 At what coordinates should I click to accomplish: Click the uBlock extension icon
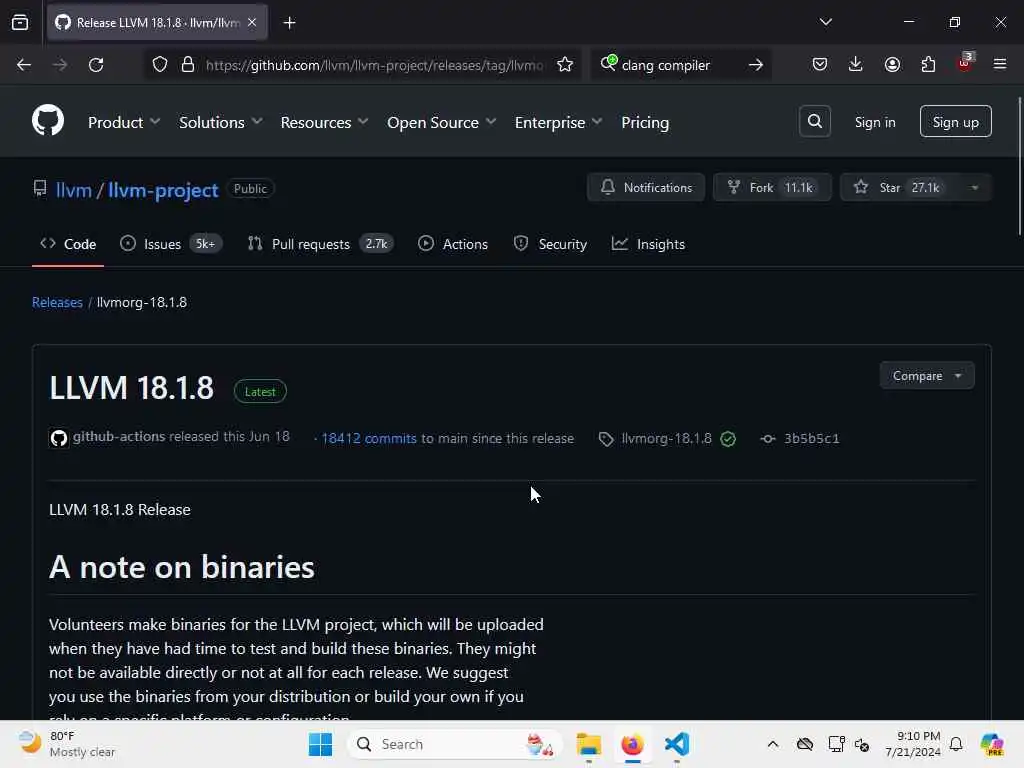(965, 63)
